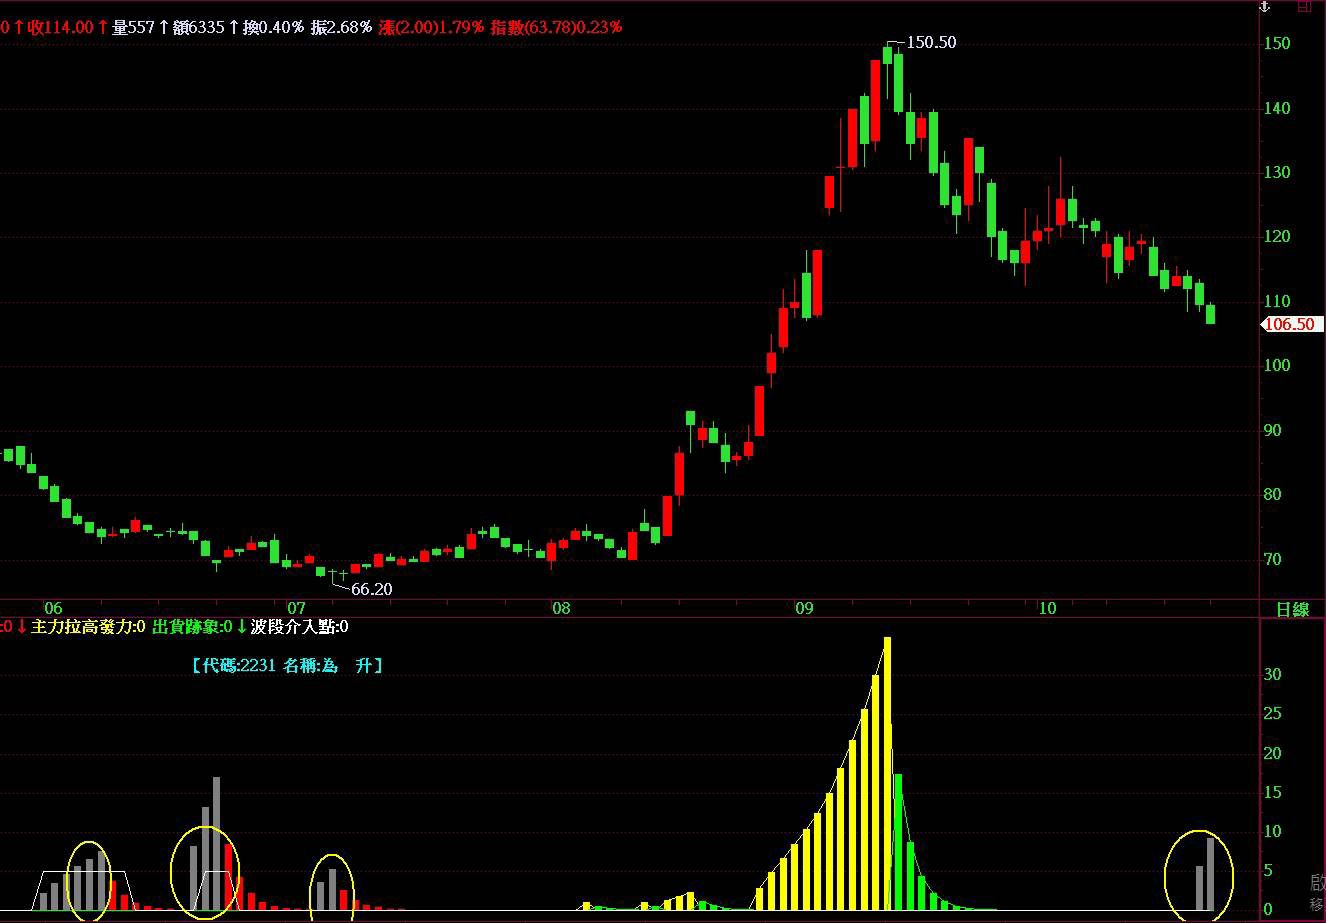Click the 66.20 low price label

click(x=371, y=589)
